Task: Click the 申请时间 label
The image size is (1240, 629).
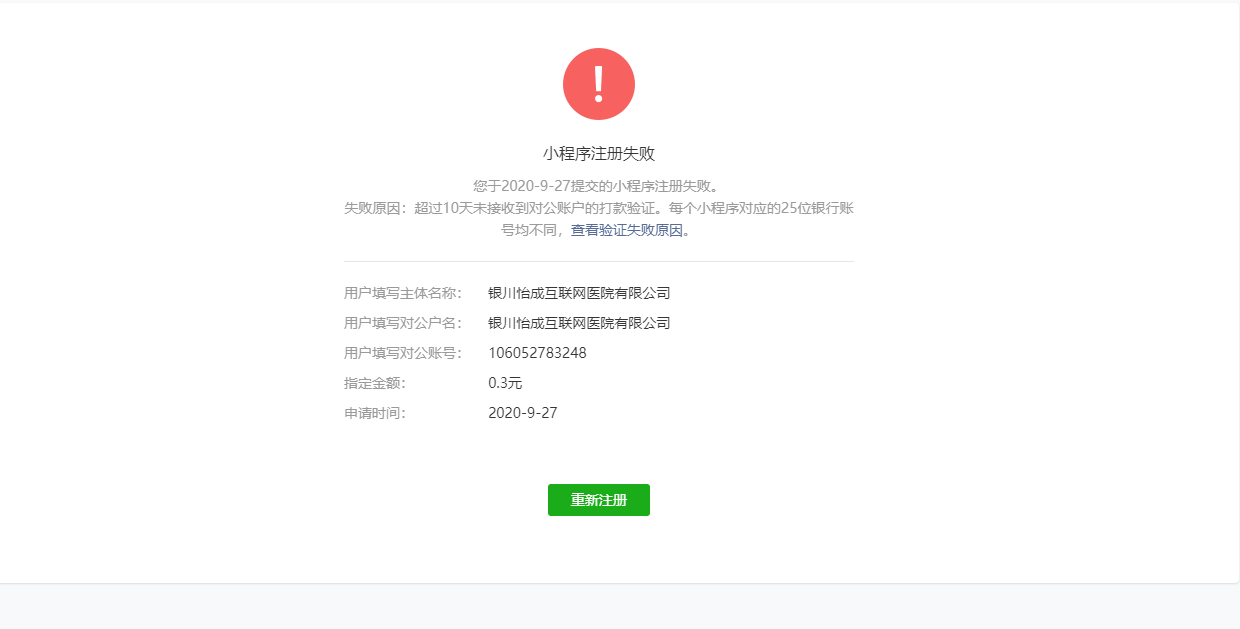Action: pyautogui.click(x=375, y=413)
